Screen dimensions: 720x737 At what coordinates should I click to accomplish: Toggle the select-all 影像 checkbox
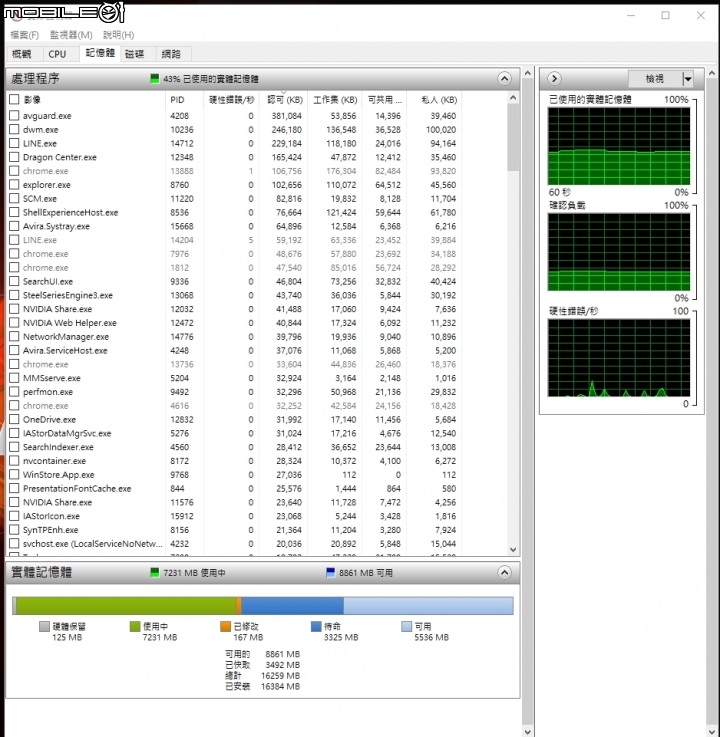14,99
